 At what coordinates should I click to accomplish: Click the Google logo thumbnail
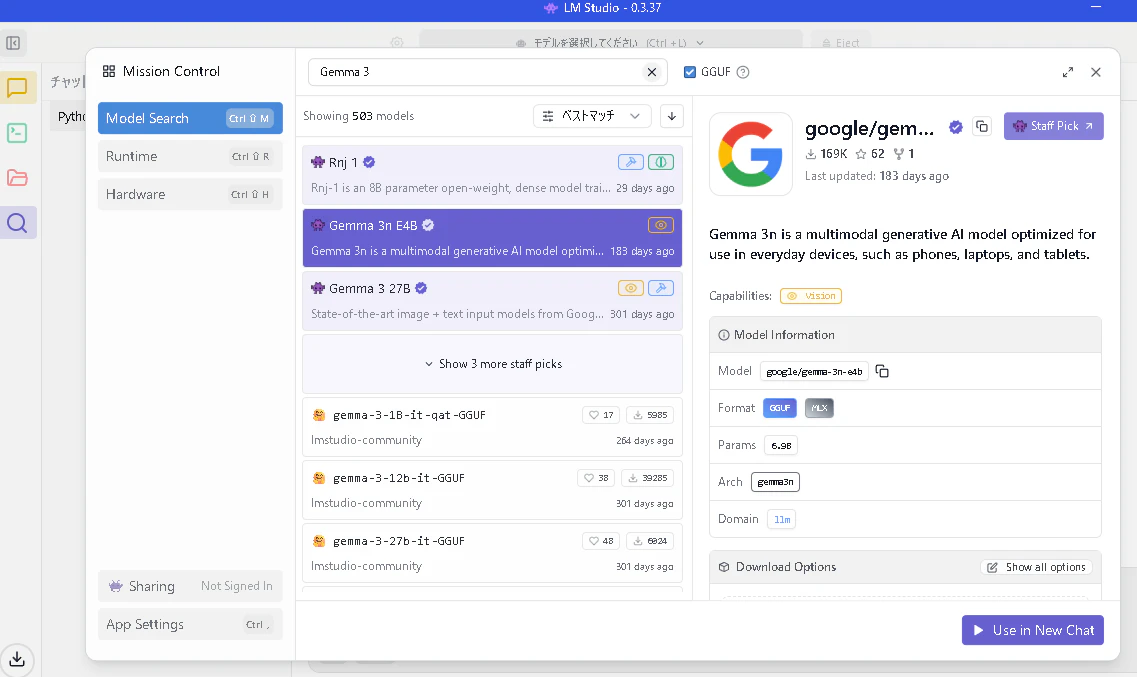[x=751, y=154]
